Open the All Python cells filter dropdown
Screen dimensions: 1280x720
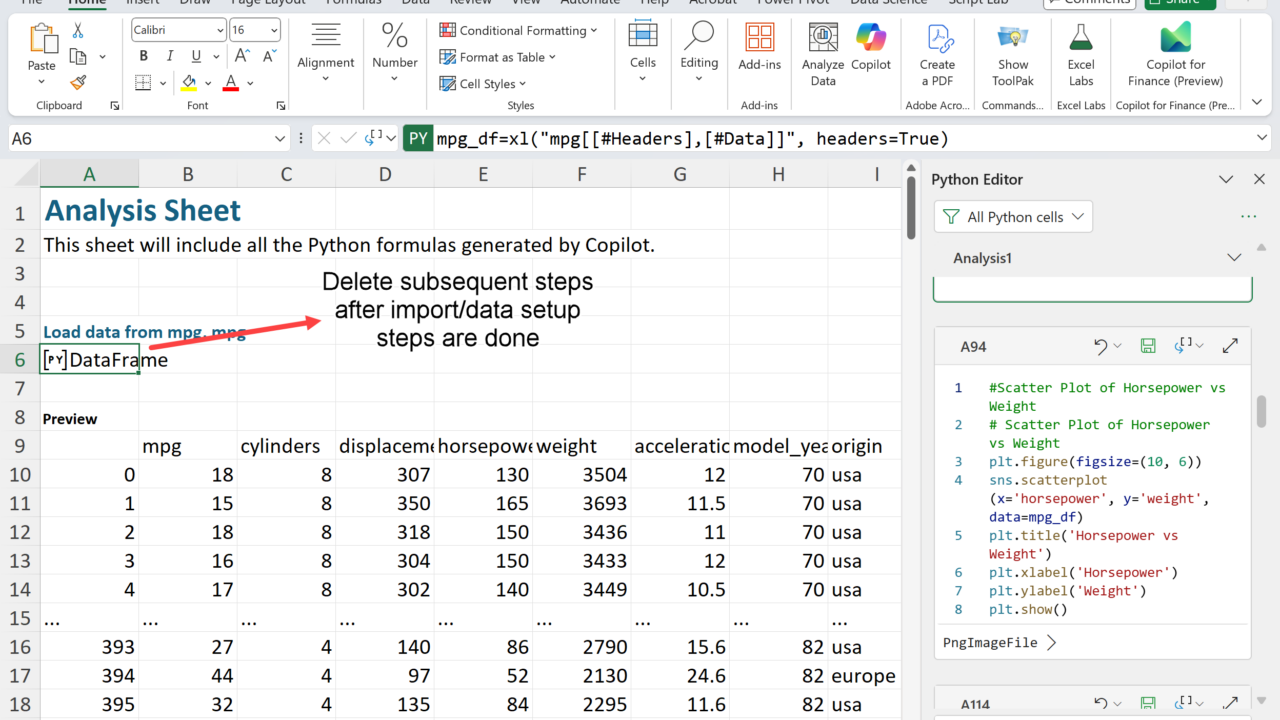pyautogui.click(x=1013, y=217)
